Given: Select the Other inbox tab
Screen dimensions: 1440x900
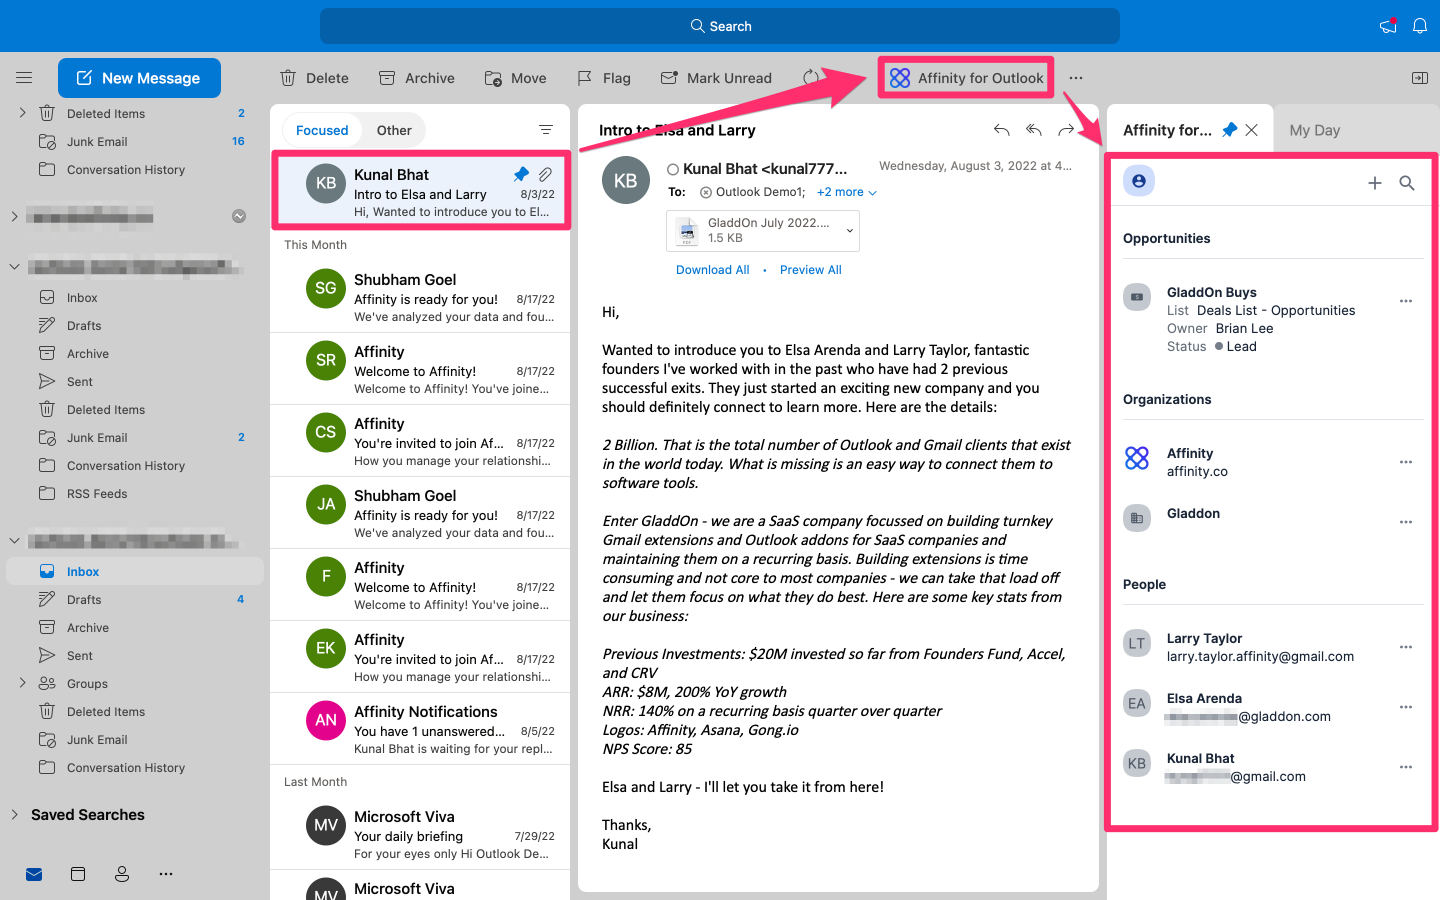Looking at the screenshot, I should click(x=393, y=129).
